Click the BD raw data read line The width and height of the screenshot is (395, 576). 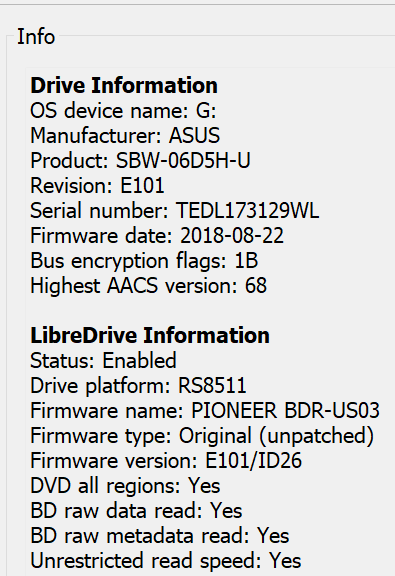coord(136,511)
